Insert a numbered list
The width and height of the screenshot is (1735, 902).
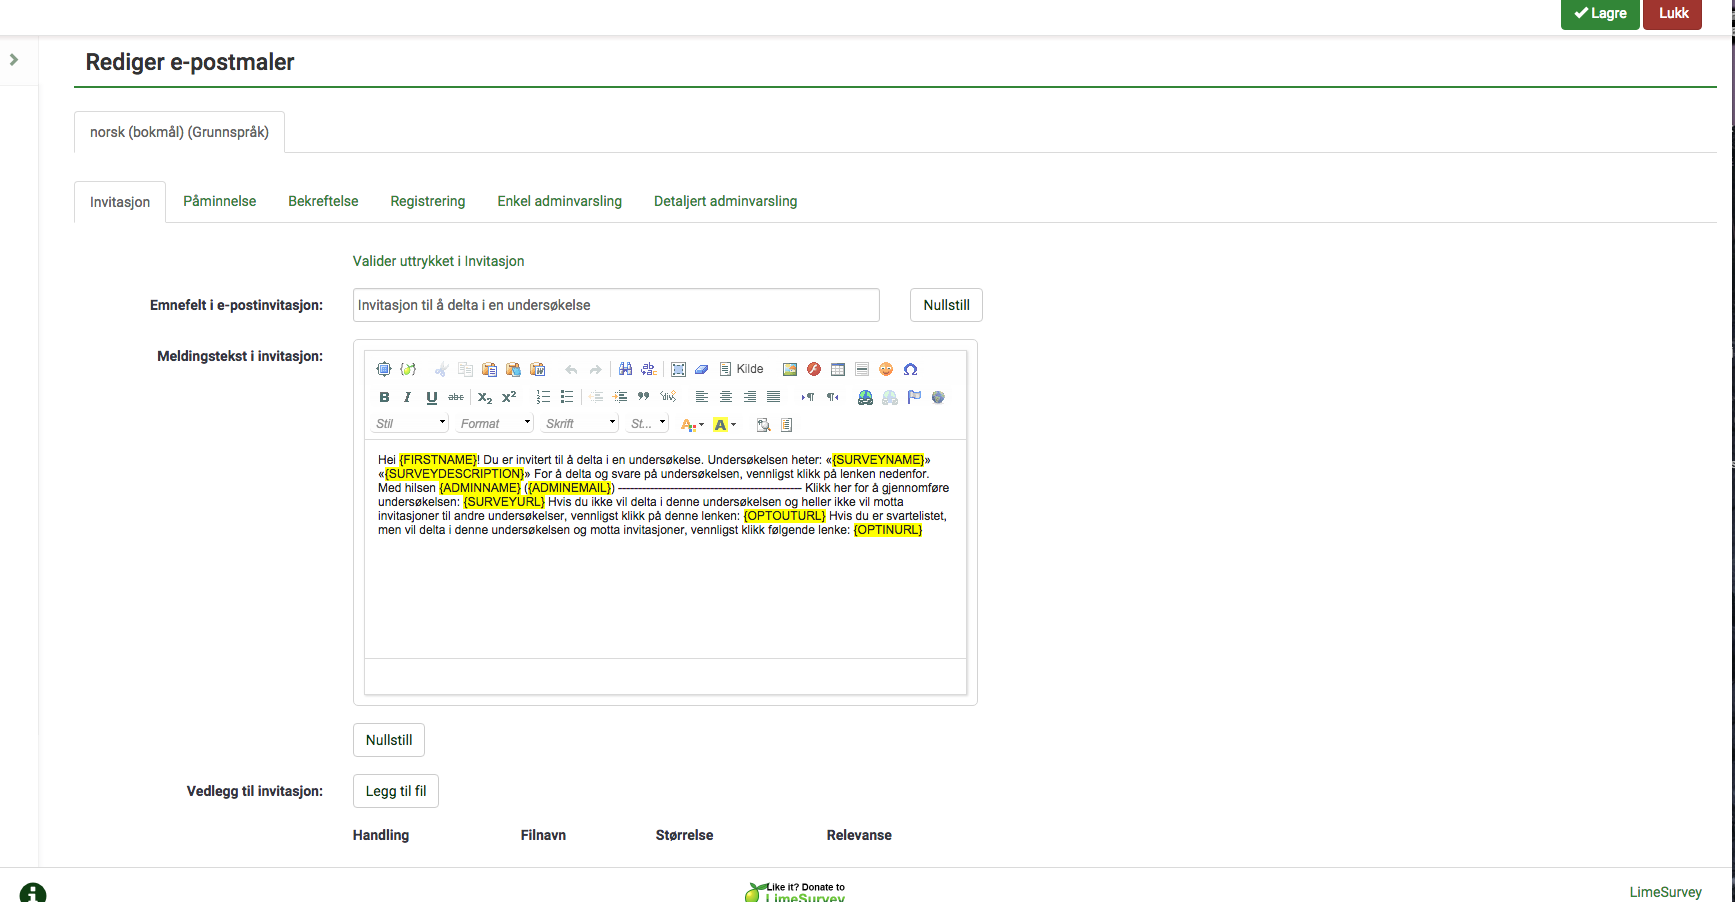(x=543, y=397)
